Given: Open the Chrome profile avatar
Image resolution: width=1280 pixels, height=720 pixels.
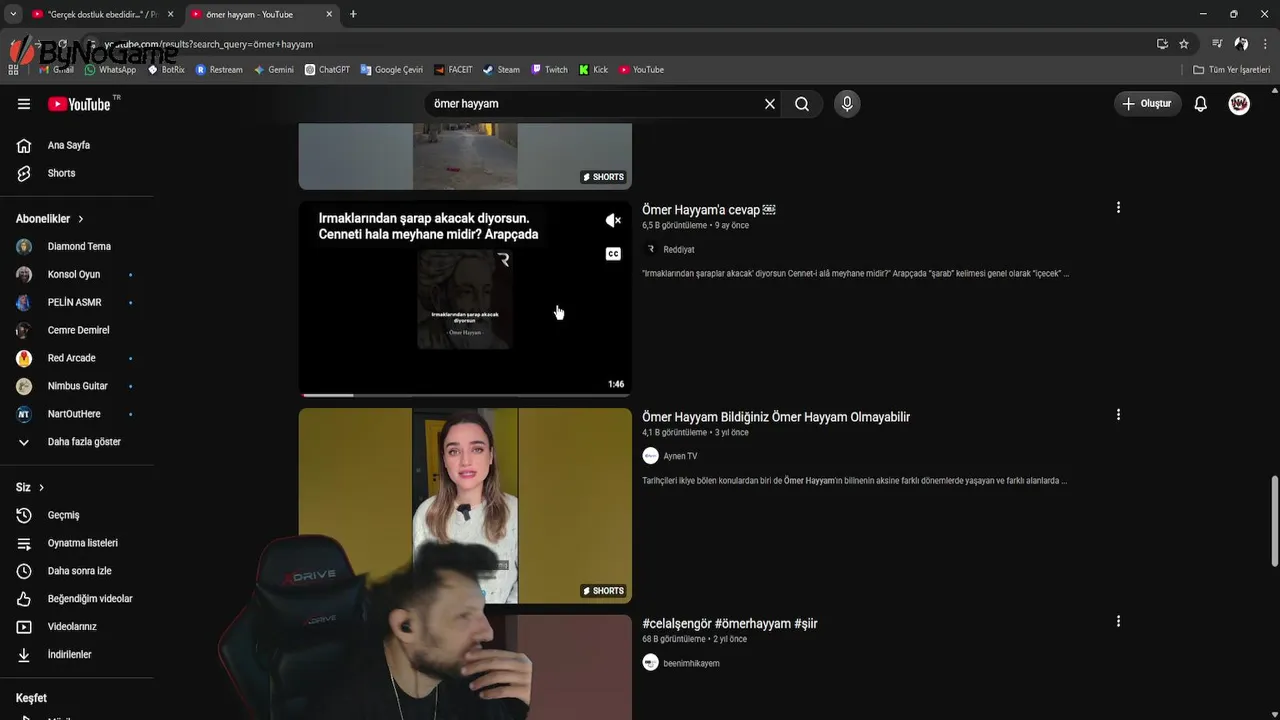Looking at the screenshot, I should point(1241,44).
